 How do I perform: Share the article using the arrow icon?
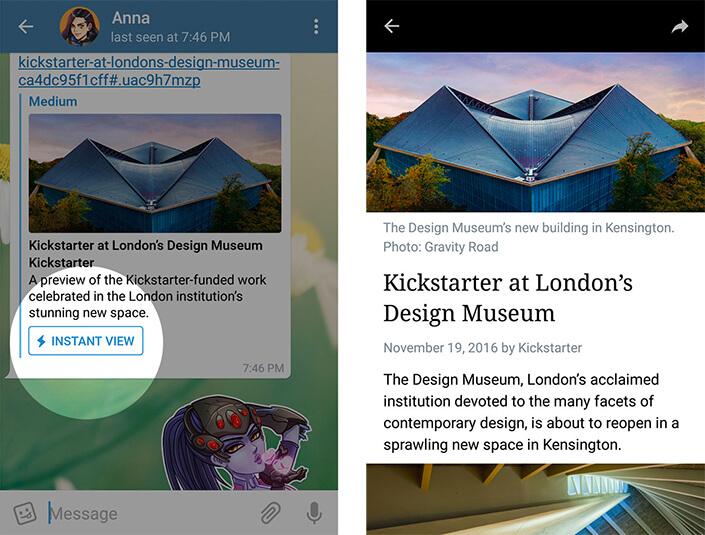pyautogui.click(x=679, y=27)
